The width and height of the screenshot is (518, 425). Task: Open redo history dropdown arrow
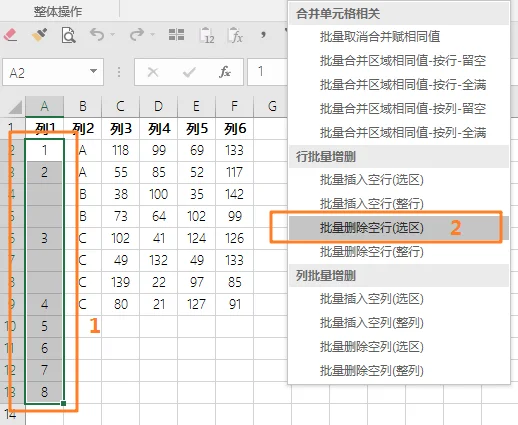coord(152,34)
